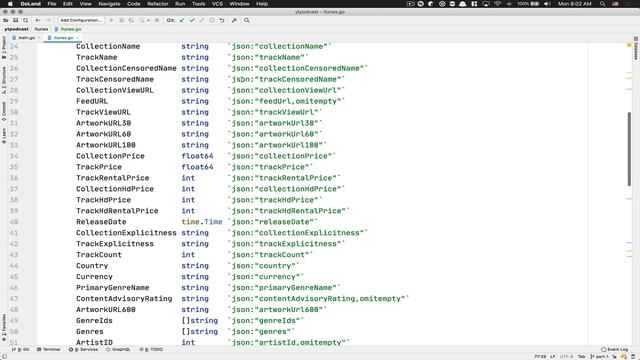Open the Learn tool window sidebar tab
Image resolution: width=640 pixels, height=360 pixels.
pyautogui.click(x=4, y=136)
